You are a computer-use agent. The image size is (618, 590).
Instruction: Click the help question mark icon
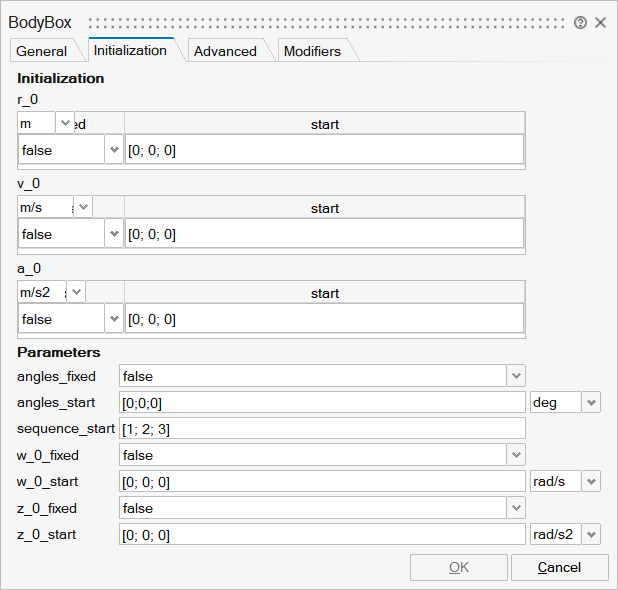580,22
